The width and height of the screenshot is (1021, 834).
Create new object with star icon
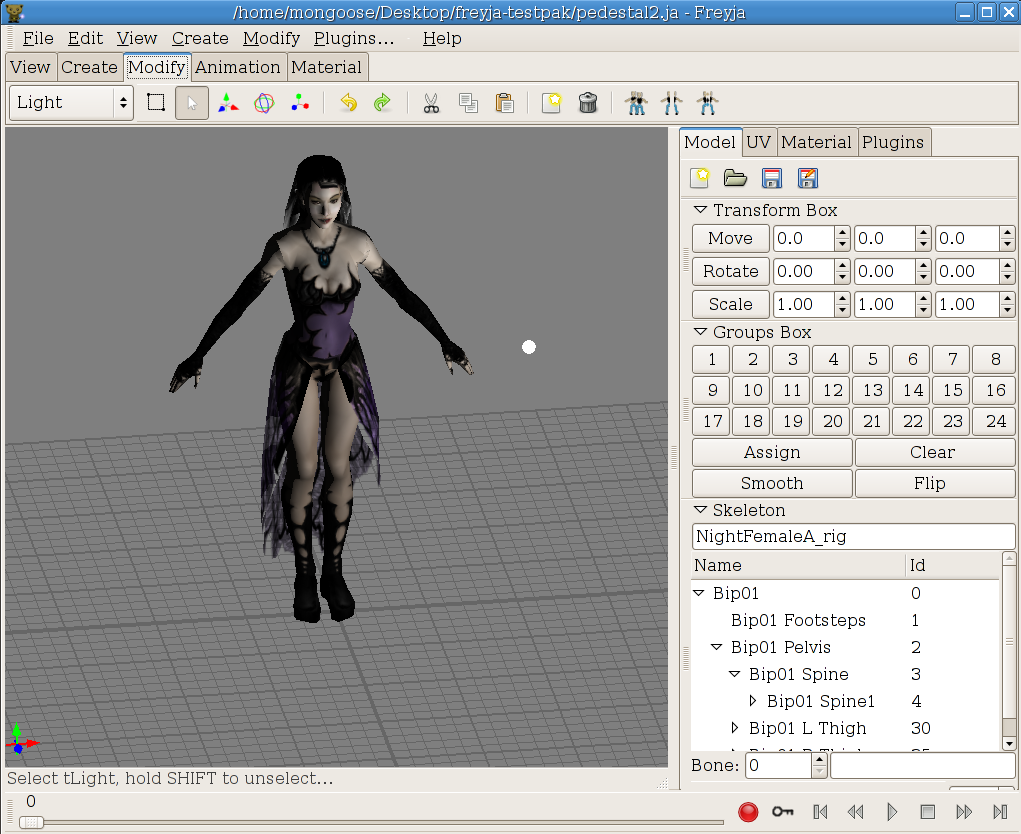pyautogui.click(x=552, y=103)
